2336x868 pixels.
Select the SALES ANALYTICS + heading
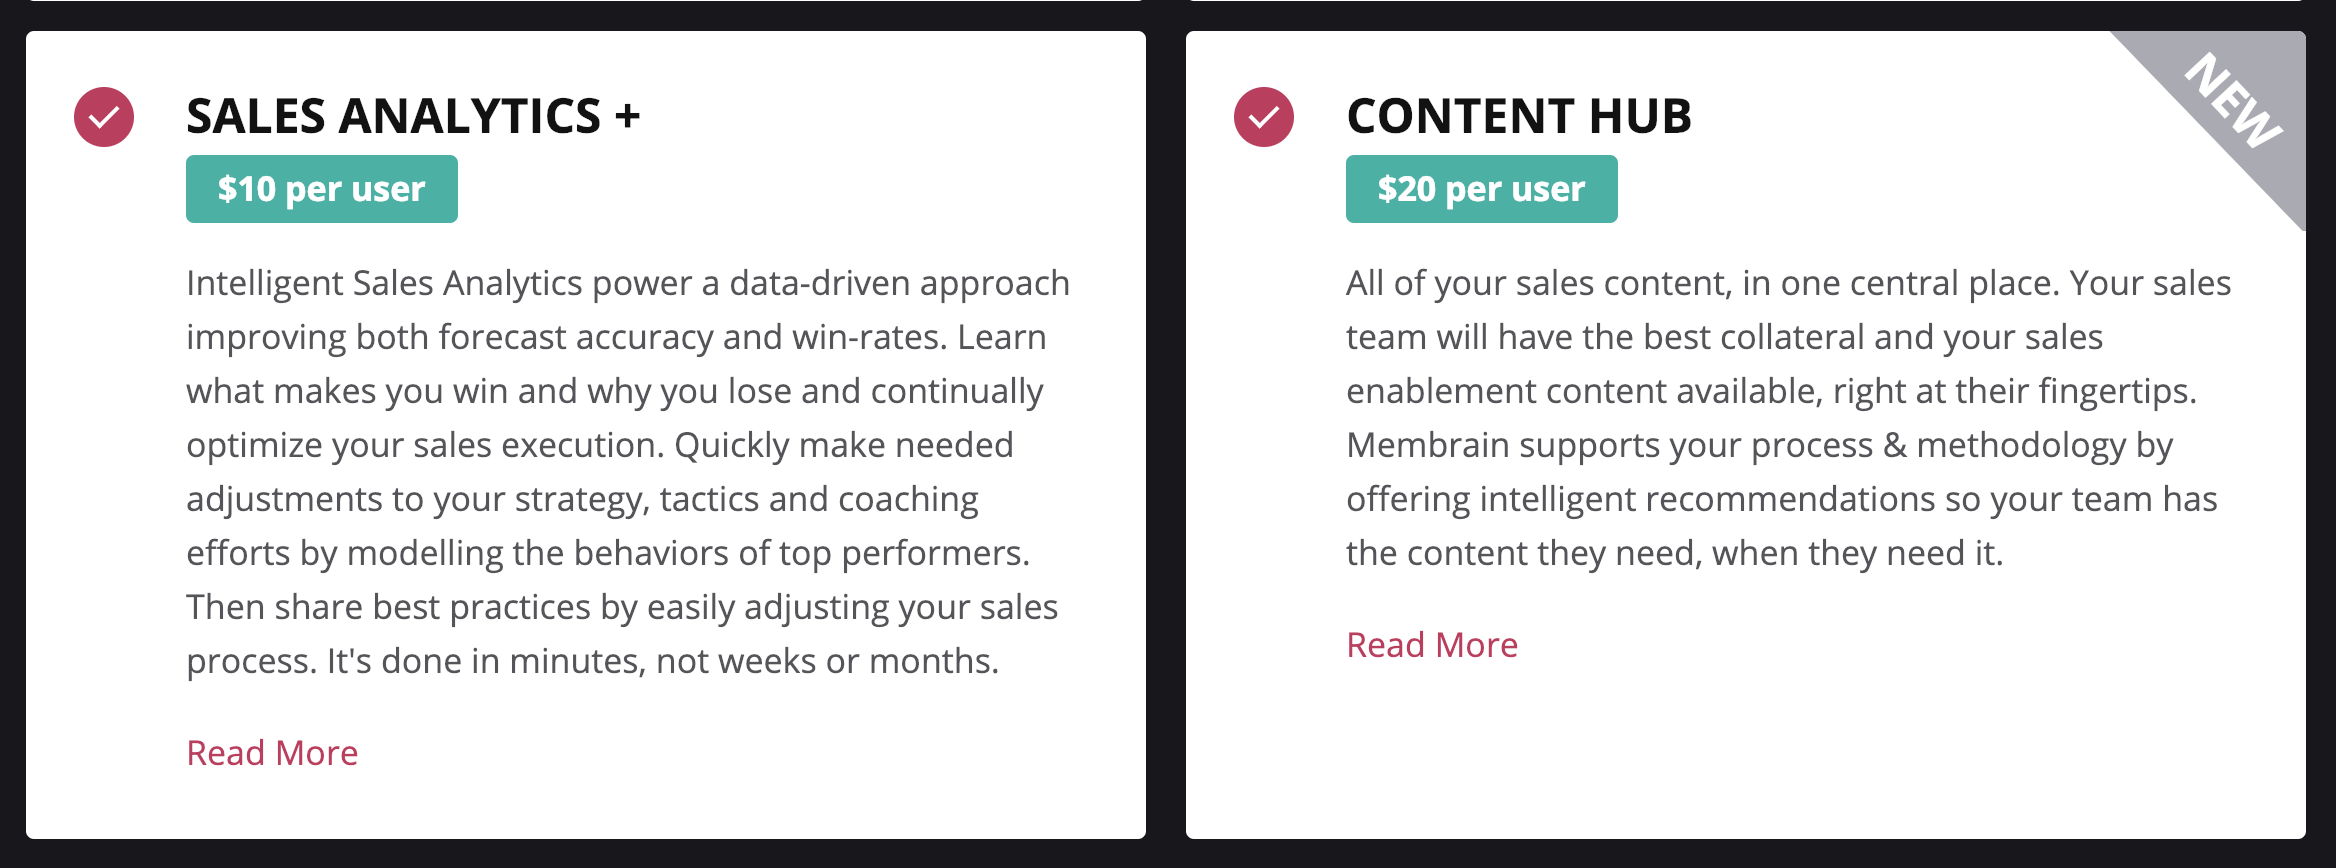click(413, 116)
